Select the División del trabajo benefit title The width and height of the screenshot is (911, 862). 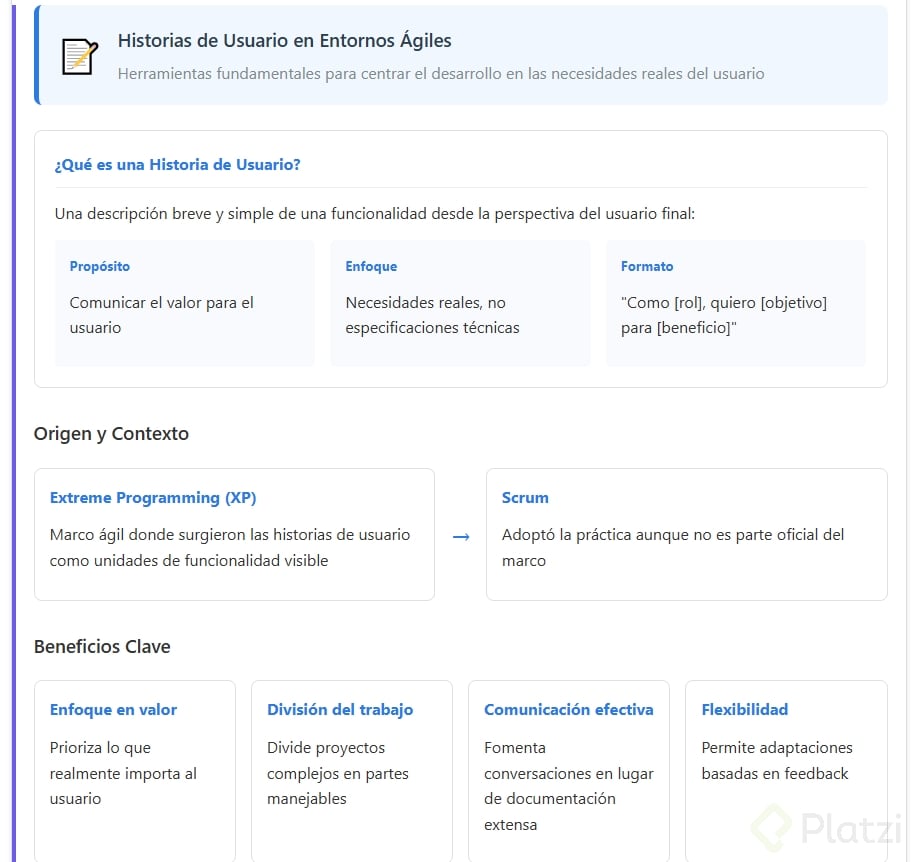click(x=340, y=709)
